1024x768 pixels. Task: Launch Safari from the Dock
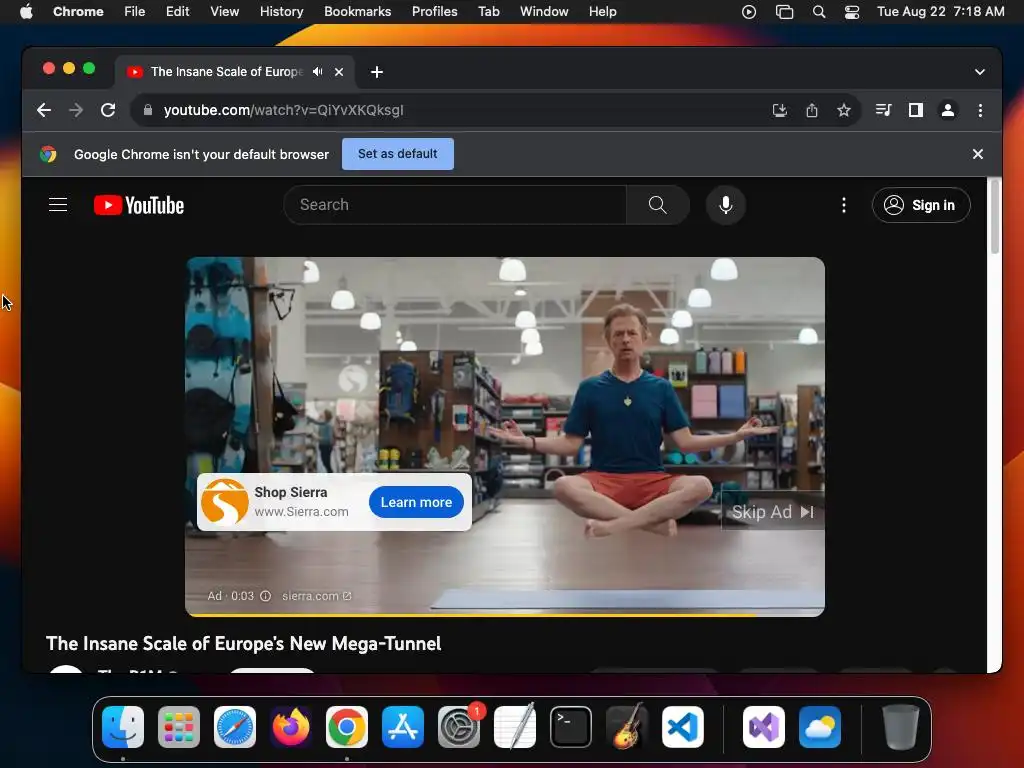[x=235, y=727]
